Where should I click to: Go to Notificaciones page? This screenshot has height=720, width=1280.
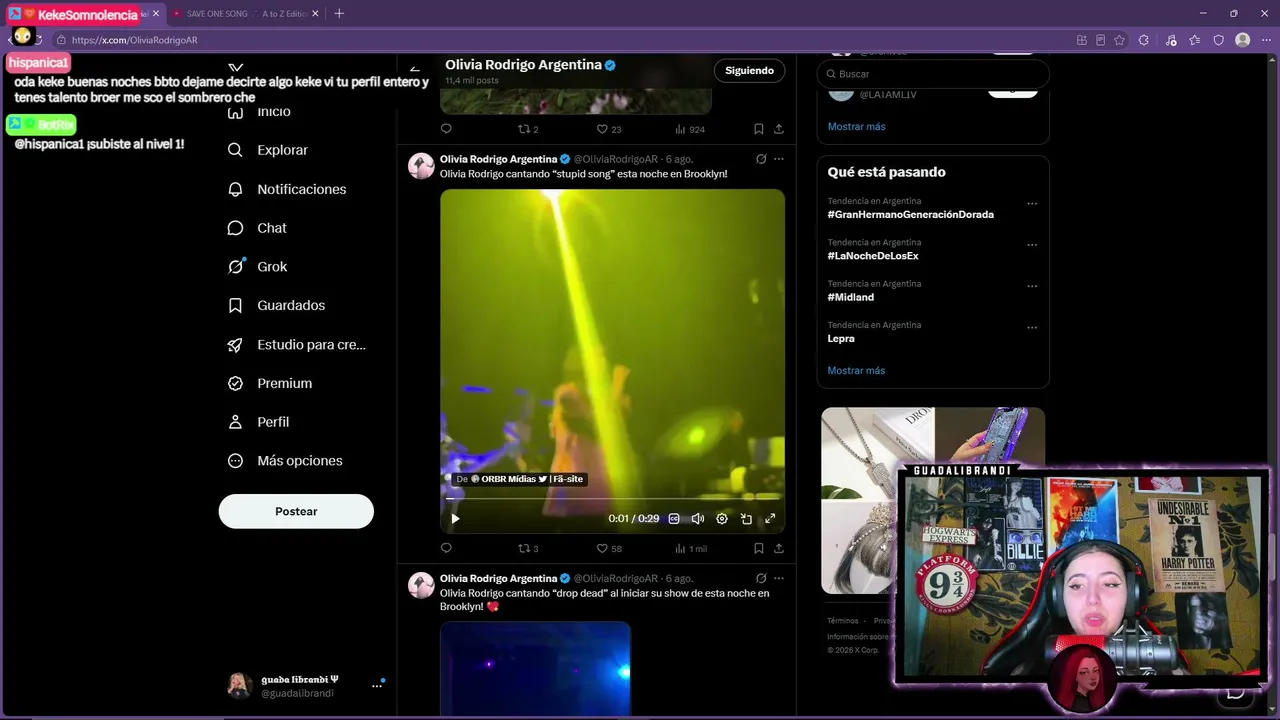click(301, 189)
